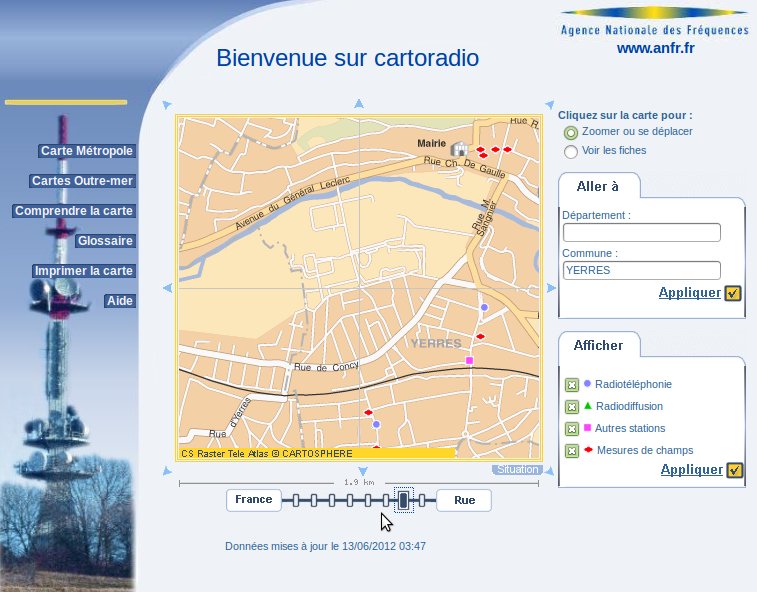Pan map toward top-right corner arrow
Screen dimensions: 757x592
(549, 103)
